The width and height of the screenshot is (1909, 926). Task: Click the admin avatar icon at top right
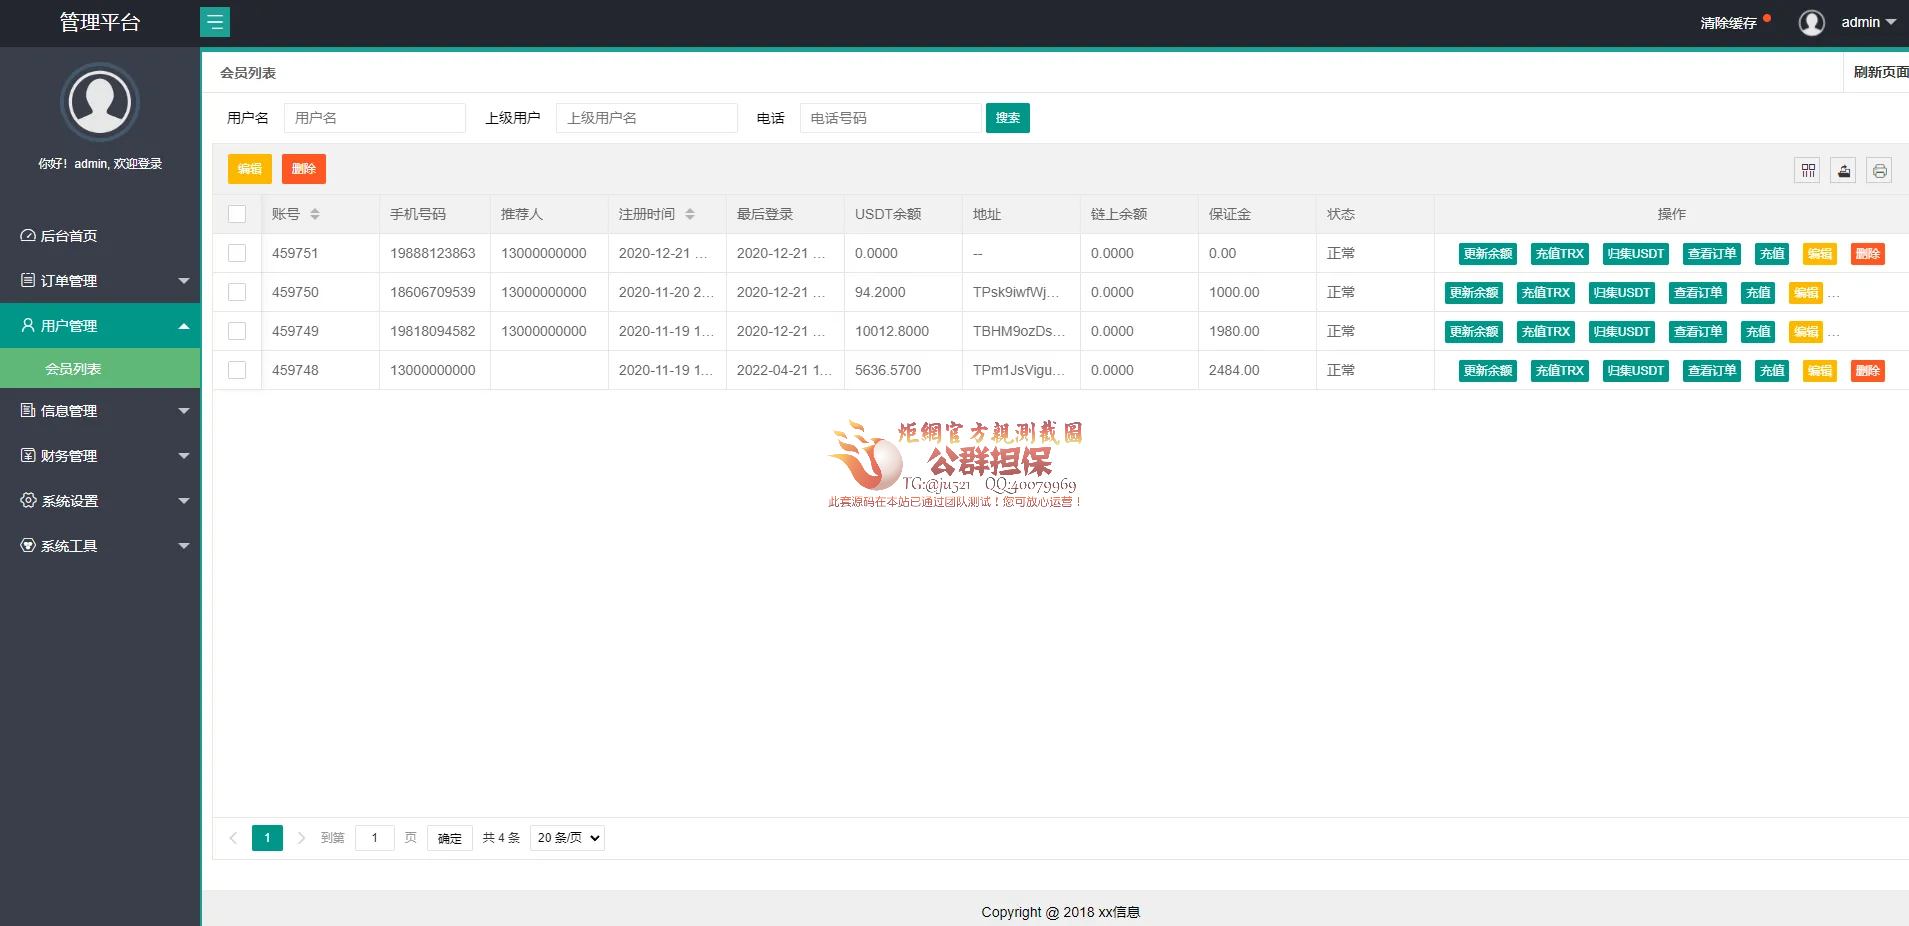point(1811,22)
